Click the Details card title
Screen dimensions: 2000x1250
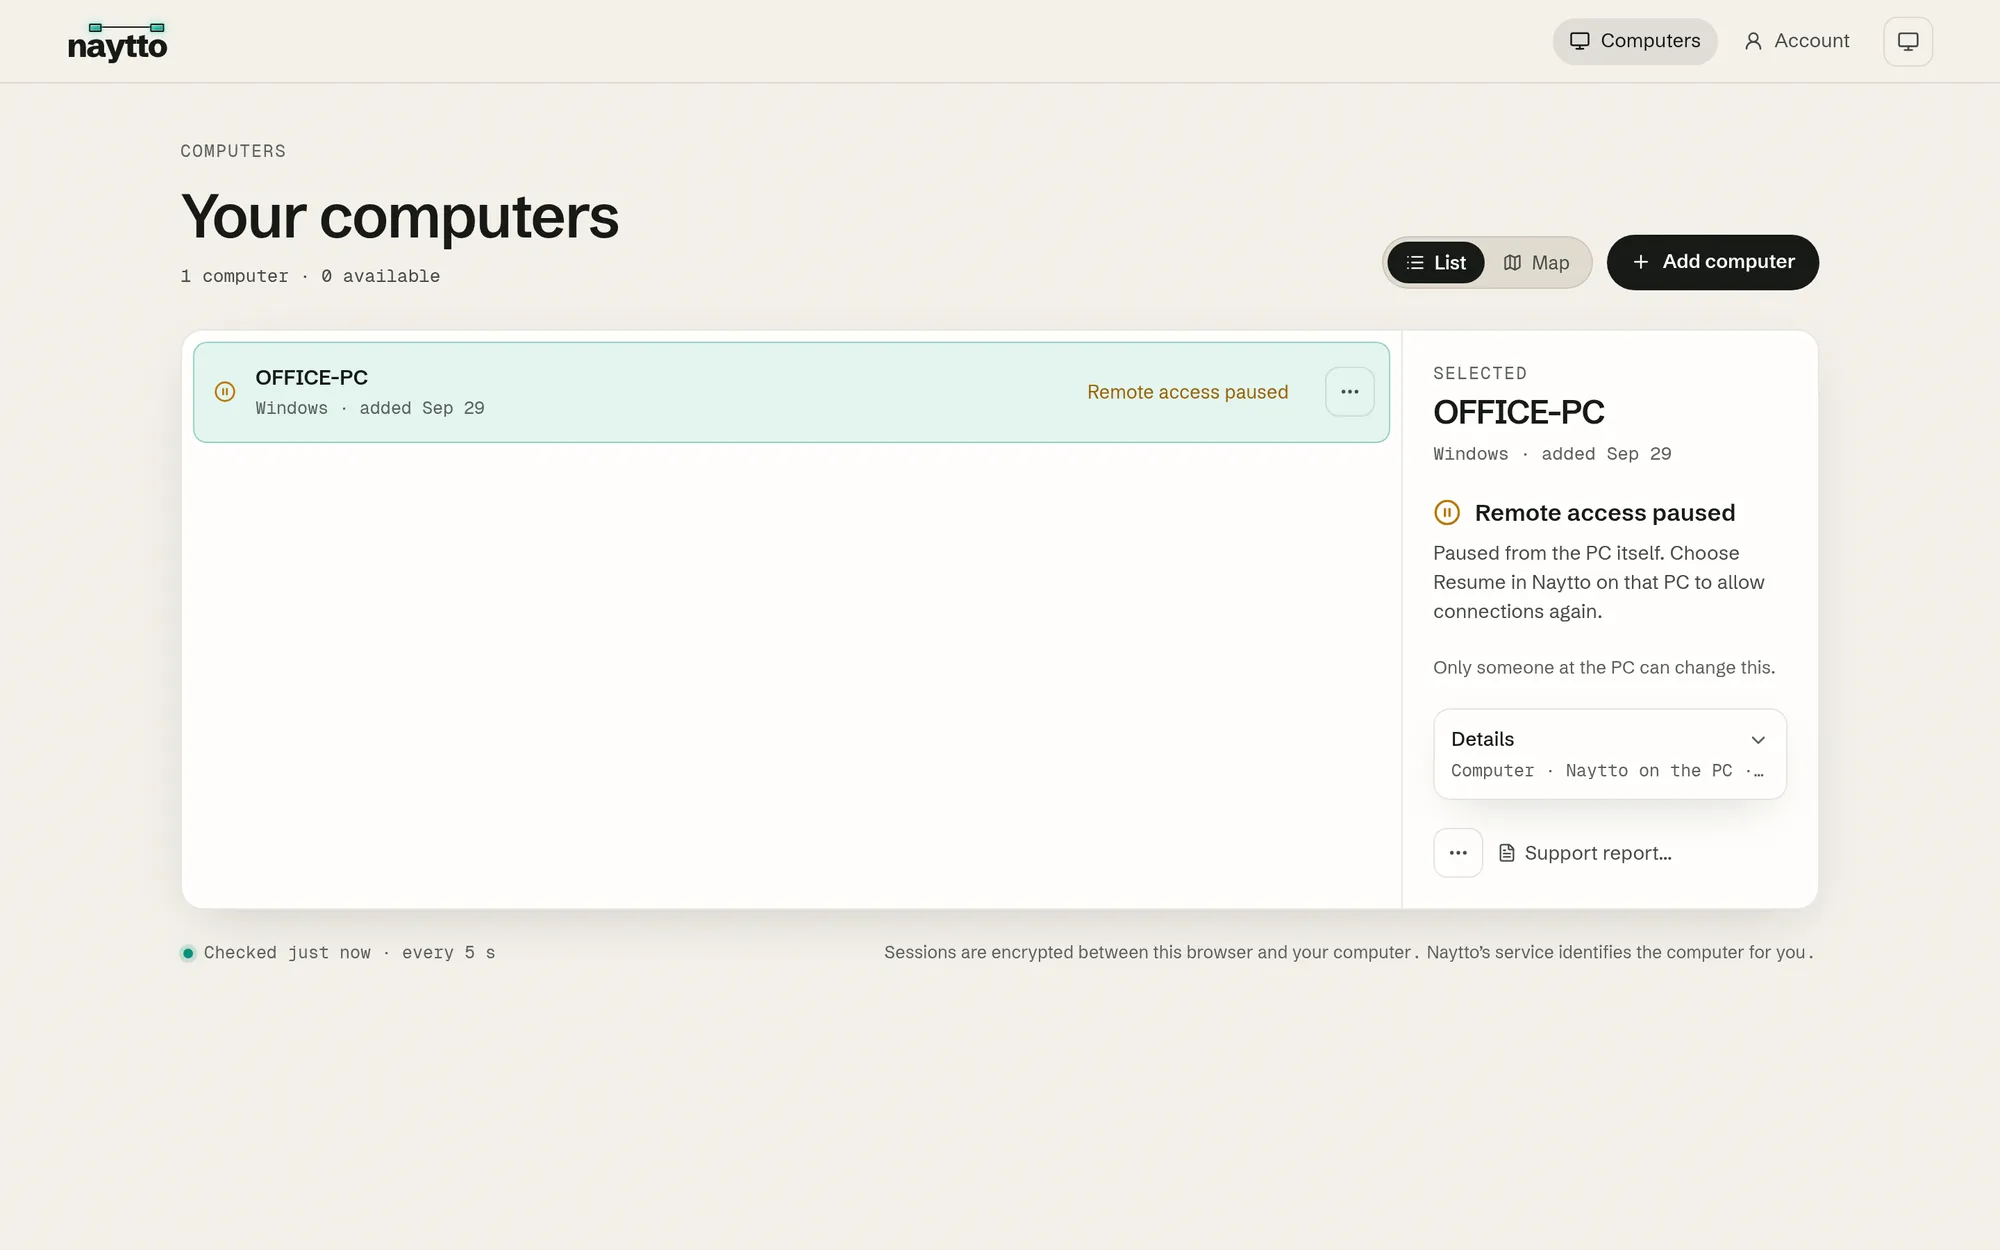pyautogui.click(x=1482, y=739)
